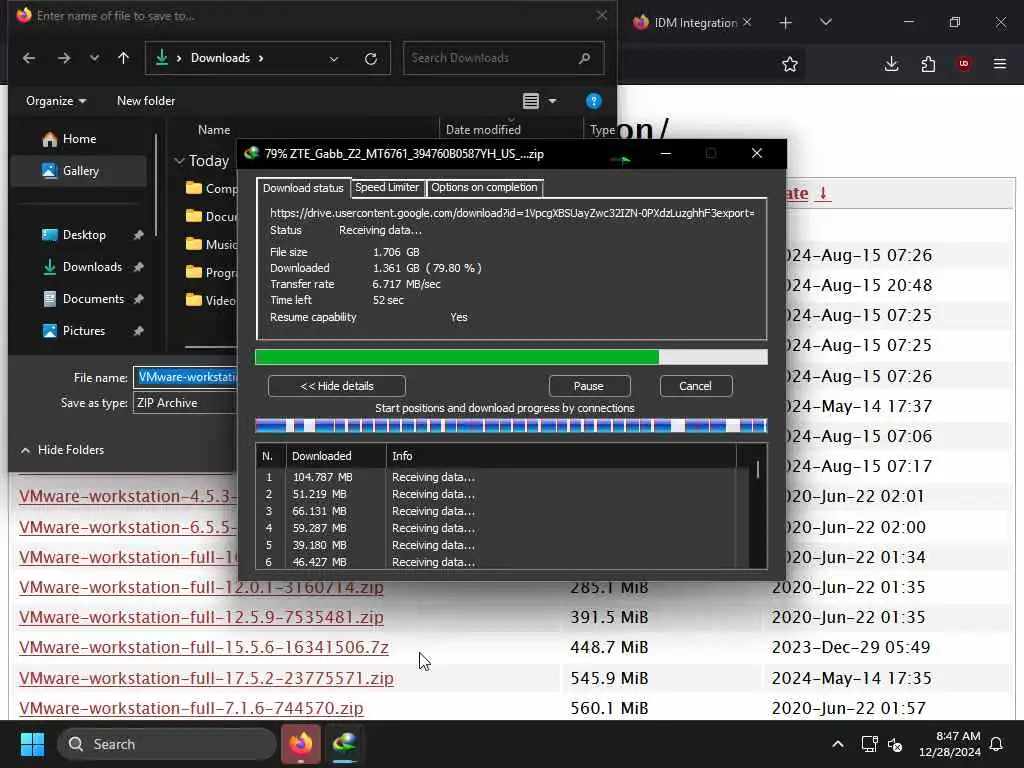Cancel the IDM download
Screen dimensions: 1024x768
[x=696, y=386]
